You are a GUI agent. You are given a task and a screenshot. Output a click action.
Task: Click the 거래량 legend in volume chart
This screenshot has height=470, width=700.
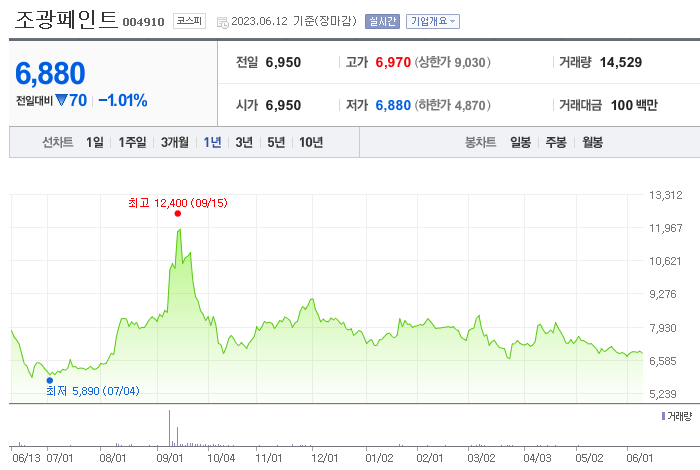[677, 416]
